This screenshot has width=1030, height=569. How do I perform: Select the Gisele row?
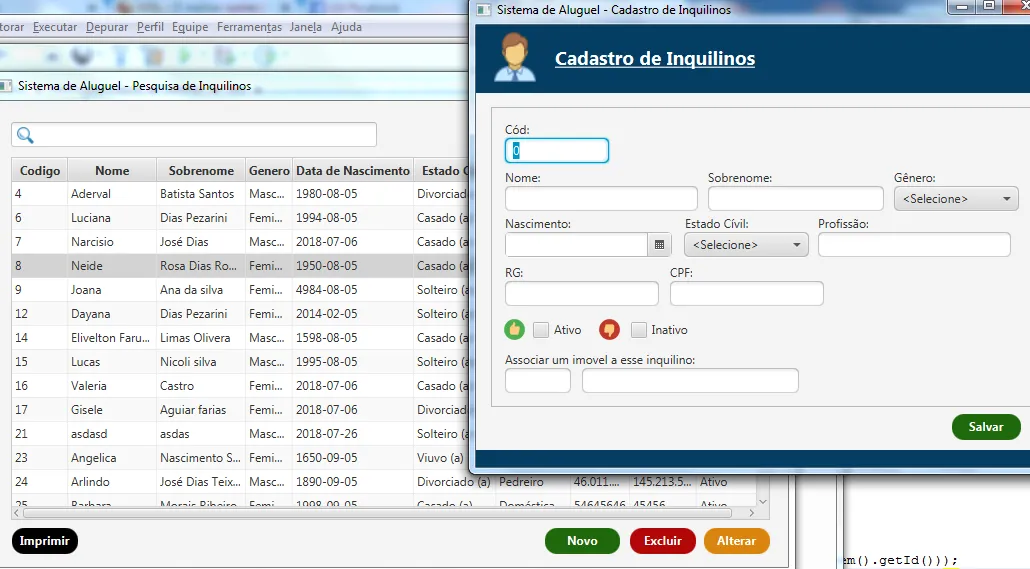(x=240, y=410)
